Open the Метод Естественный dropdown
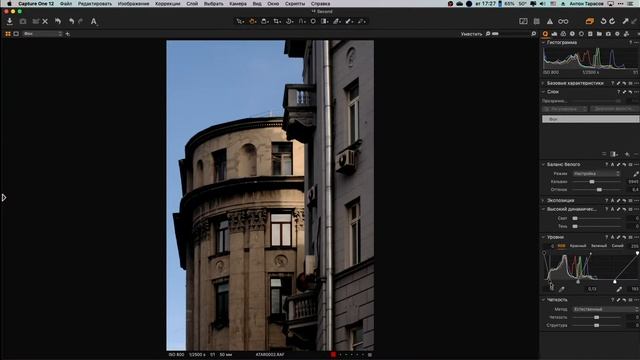Image resolution: width=640 pixels, height=360 pixels. click(x=605, y=309)
